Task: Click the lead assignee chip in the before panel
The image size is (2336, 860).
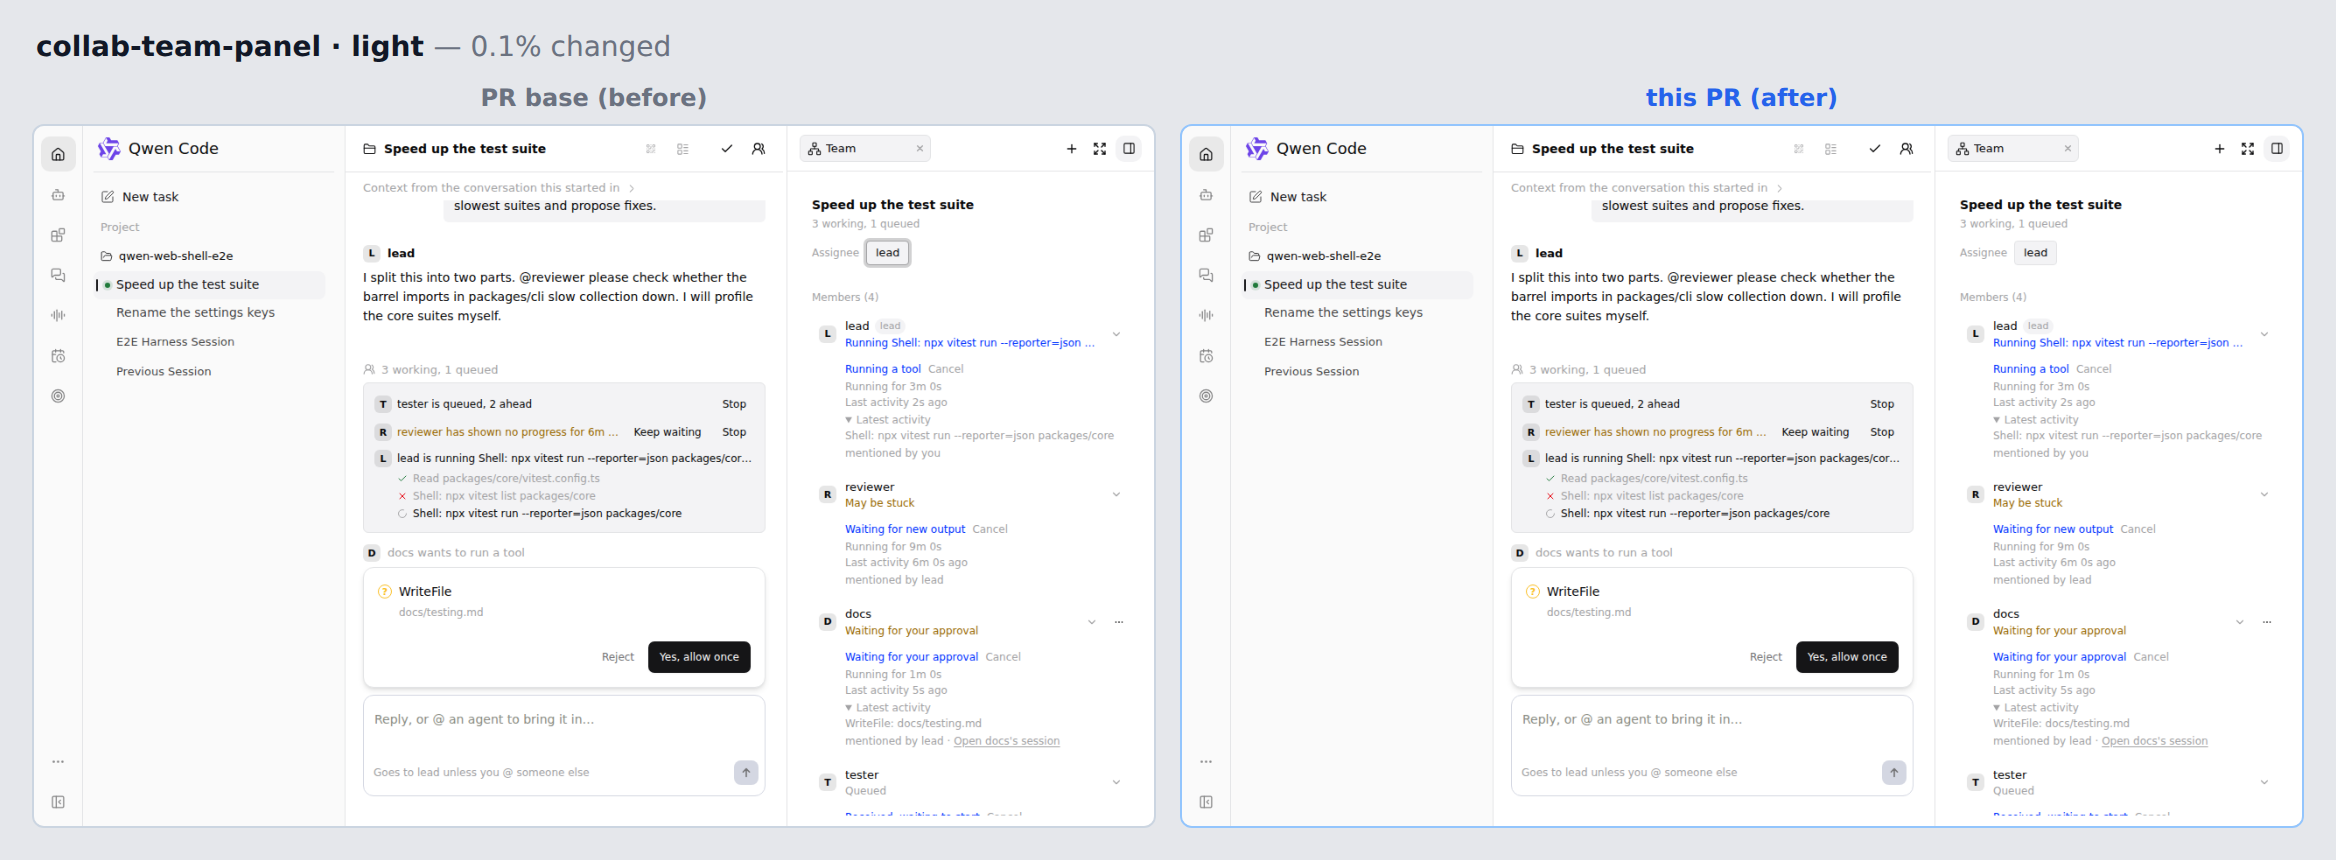Action: 888,253
